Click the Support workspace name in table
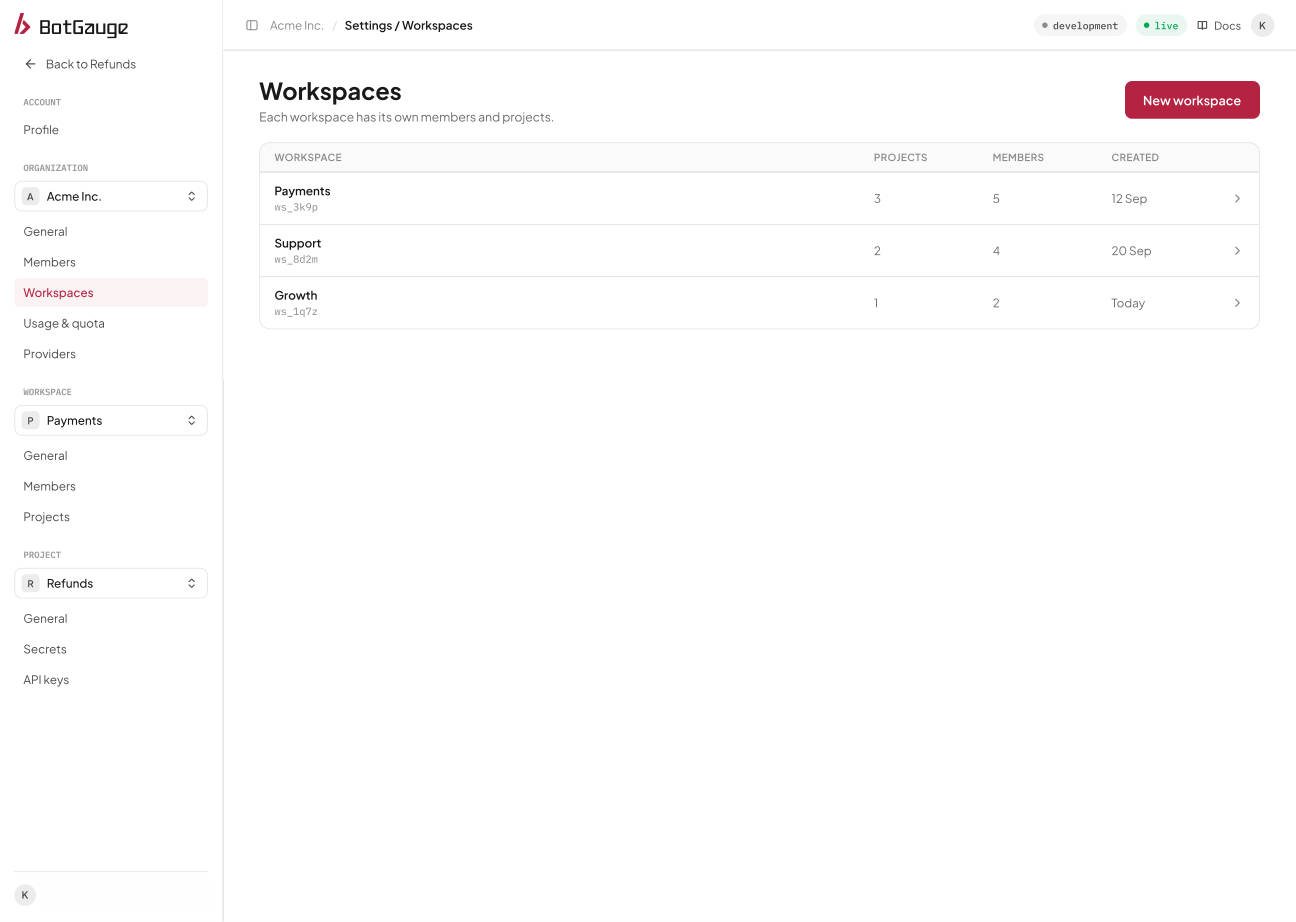 click(x=298, y=243)
